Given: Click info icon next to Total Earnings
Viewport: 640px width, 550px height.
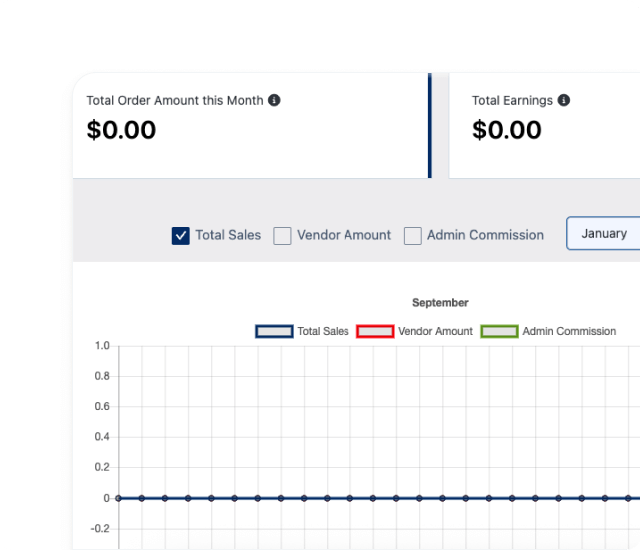Looking at the screenshot, I should coord(564,100).
